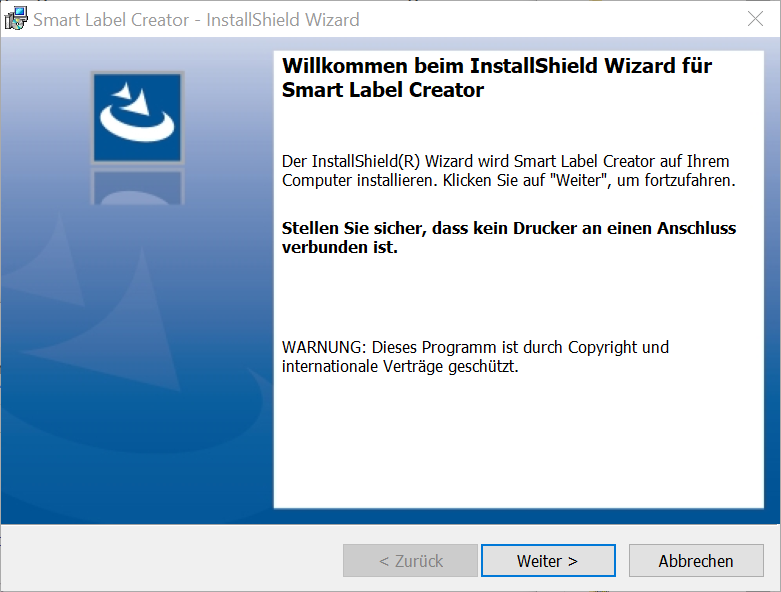Click the mirrored logo reflection below the logo
This screenshot has width=781, height=592.
(x=137, y=187)
